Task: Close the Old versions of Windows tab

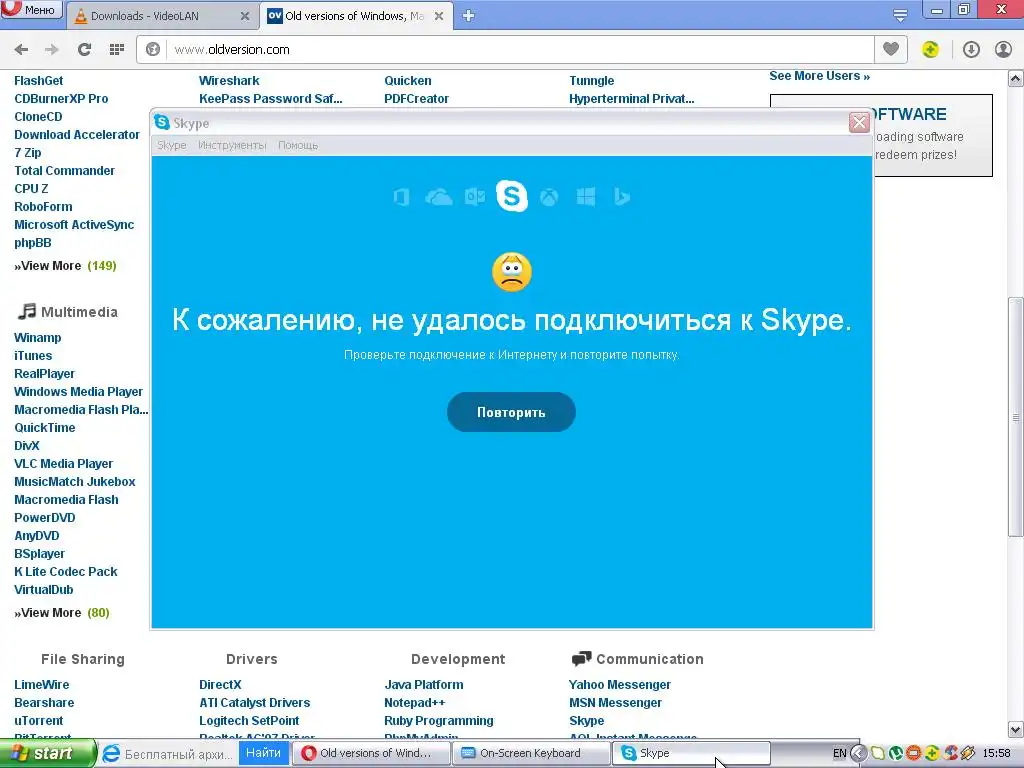Action: coord(439,16)
